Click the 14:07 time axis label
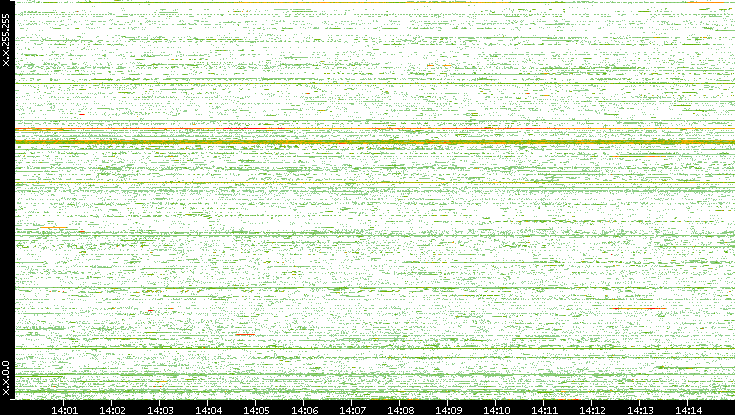 point(352,410)
